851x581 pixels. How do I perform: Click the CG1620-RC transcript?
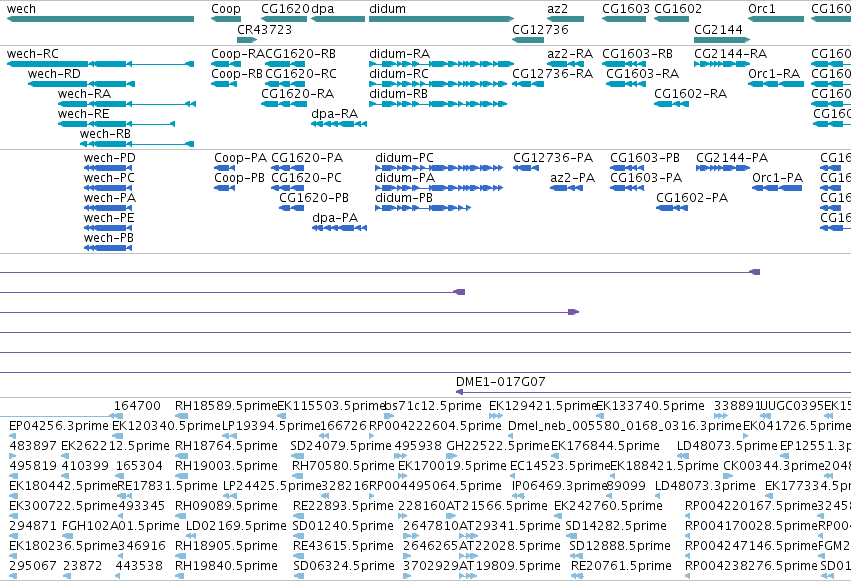coord(286,84)
